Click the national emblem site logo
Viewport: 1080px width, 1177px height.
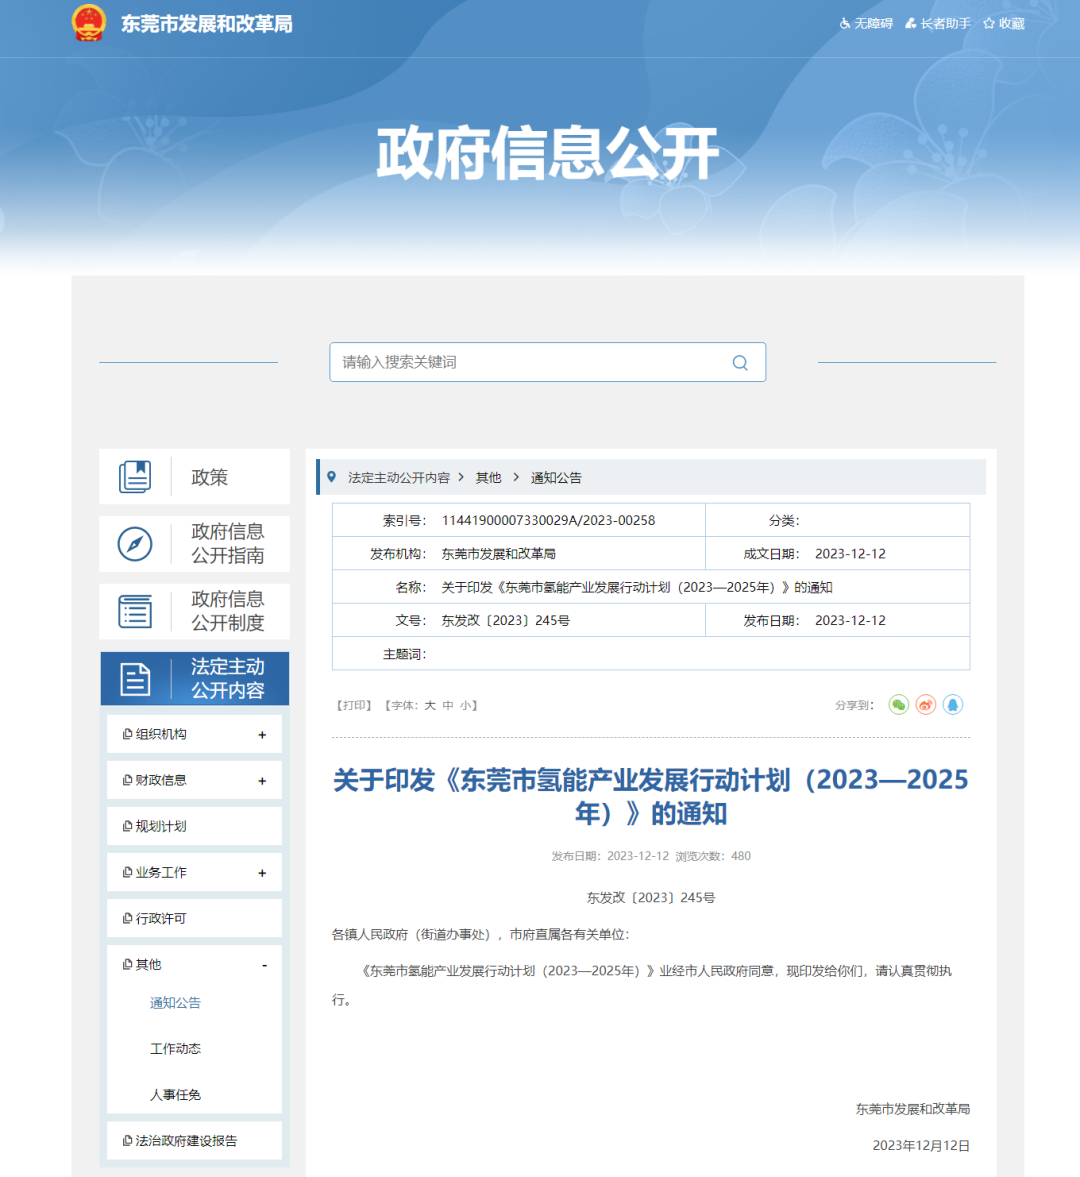(88, 22)
